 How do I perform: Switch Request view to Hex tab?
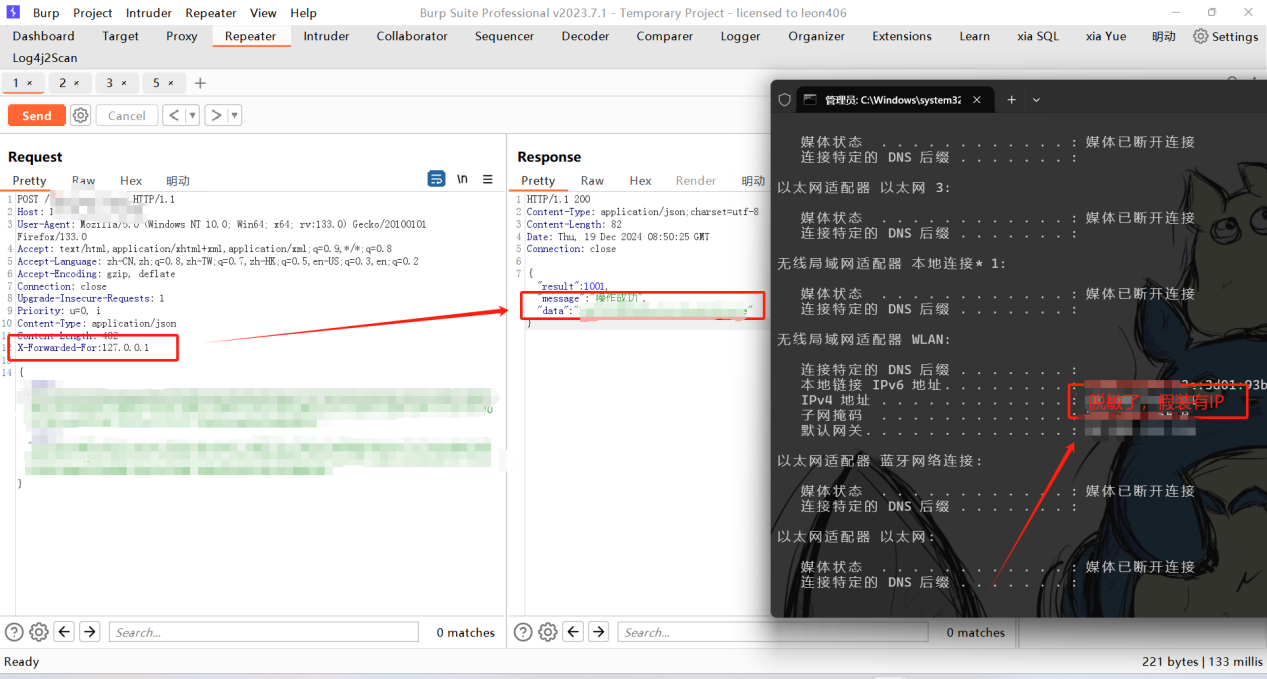[131, 181]
